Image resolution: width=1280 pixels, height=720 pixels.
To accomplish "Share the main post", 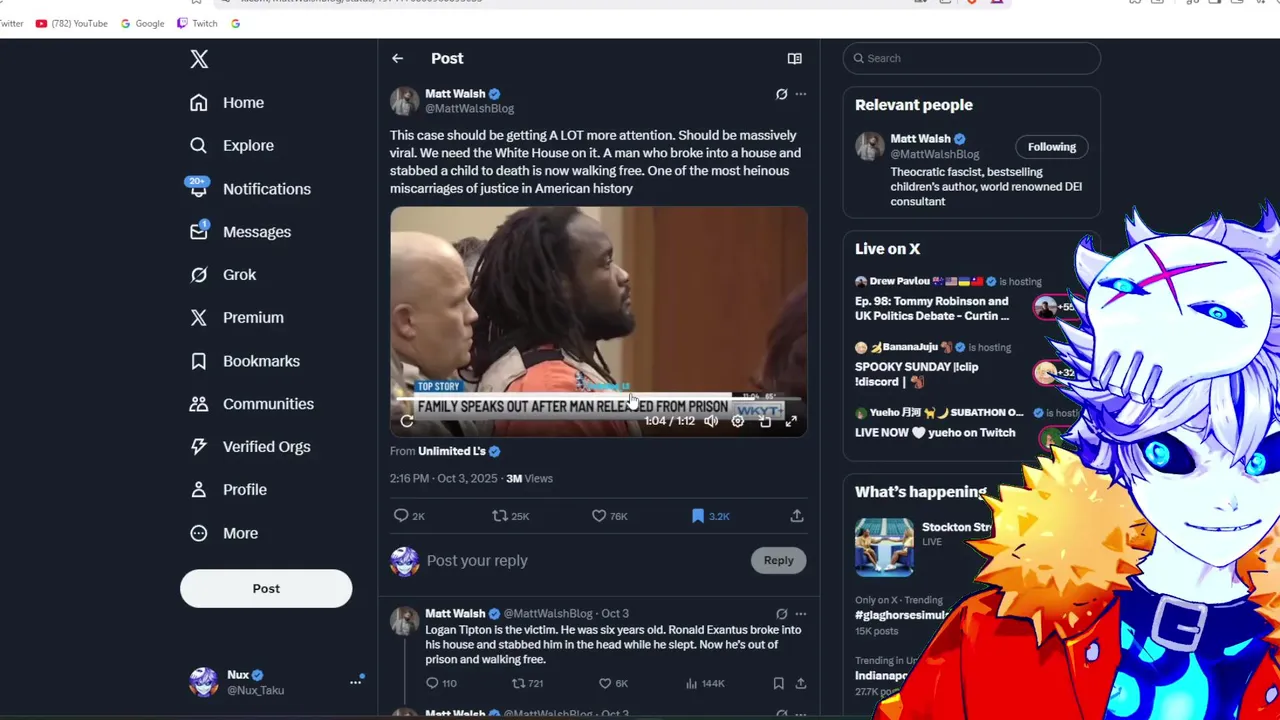I will pos(797,516).
